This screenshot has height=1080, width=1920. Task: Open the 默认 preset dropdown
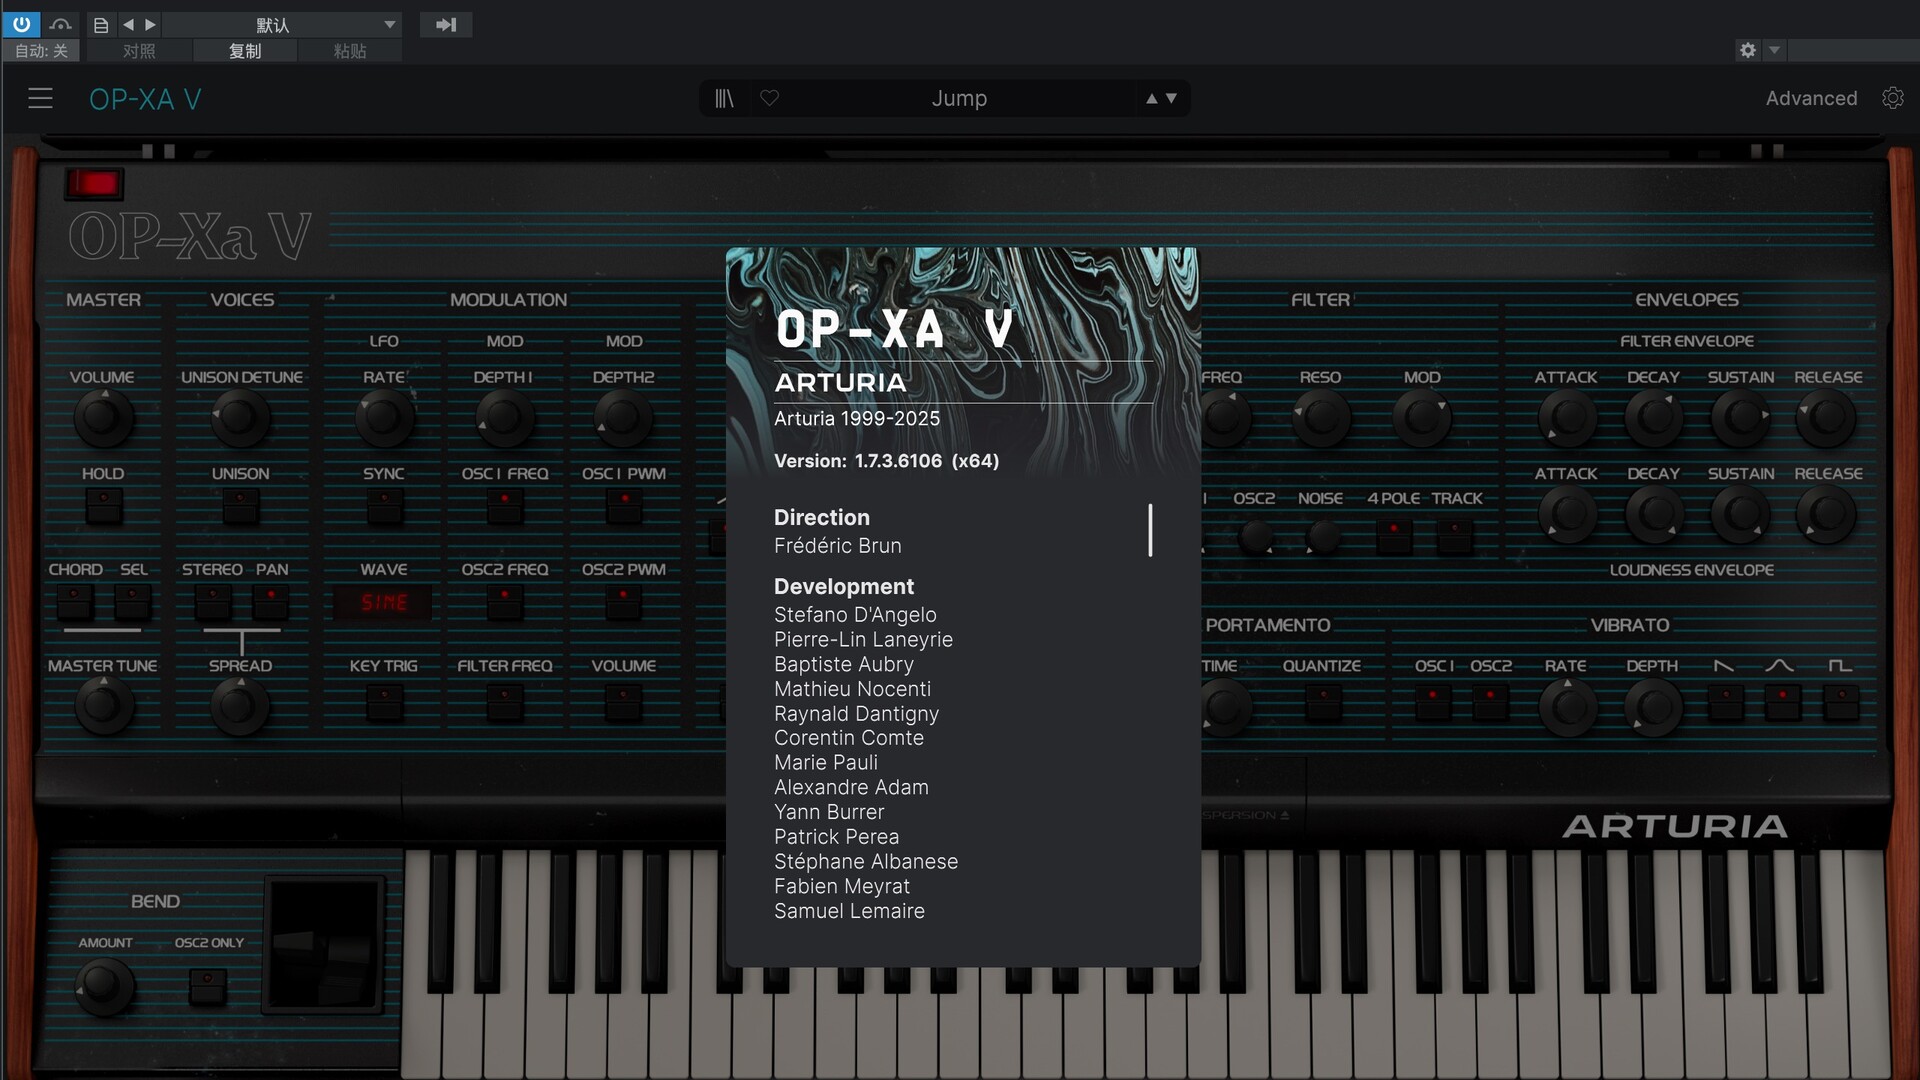click(x=282, y=24)
